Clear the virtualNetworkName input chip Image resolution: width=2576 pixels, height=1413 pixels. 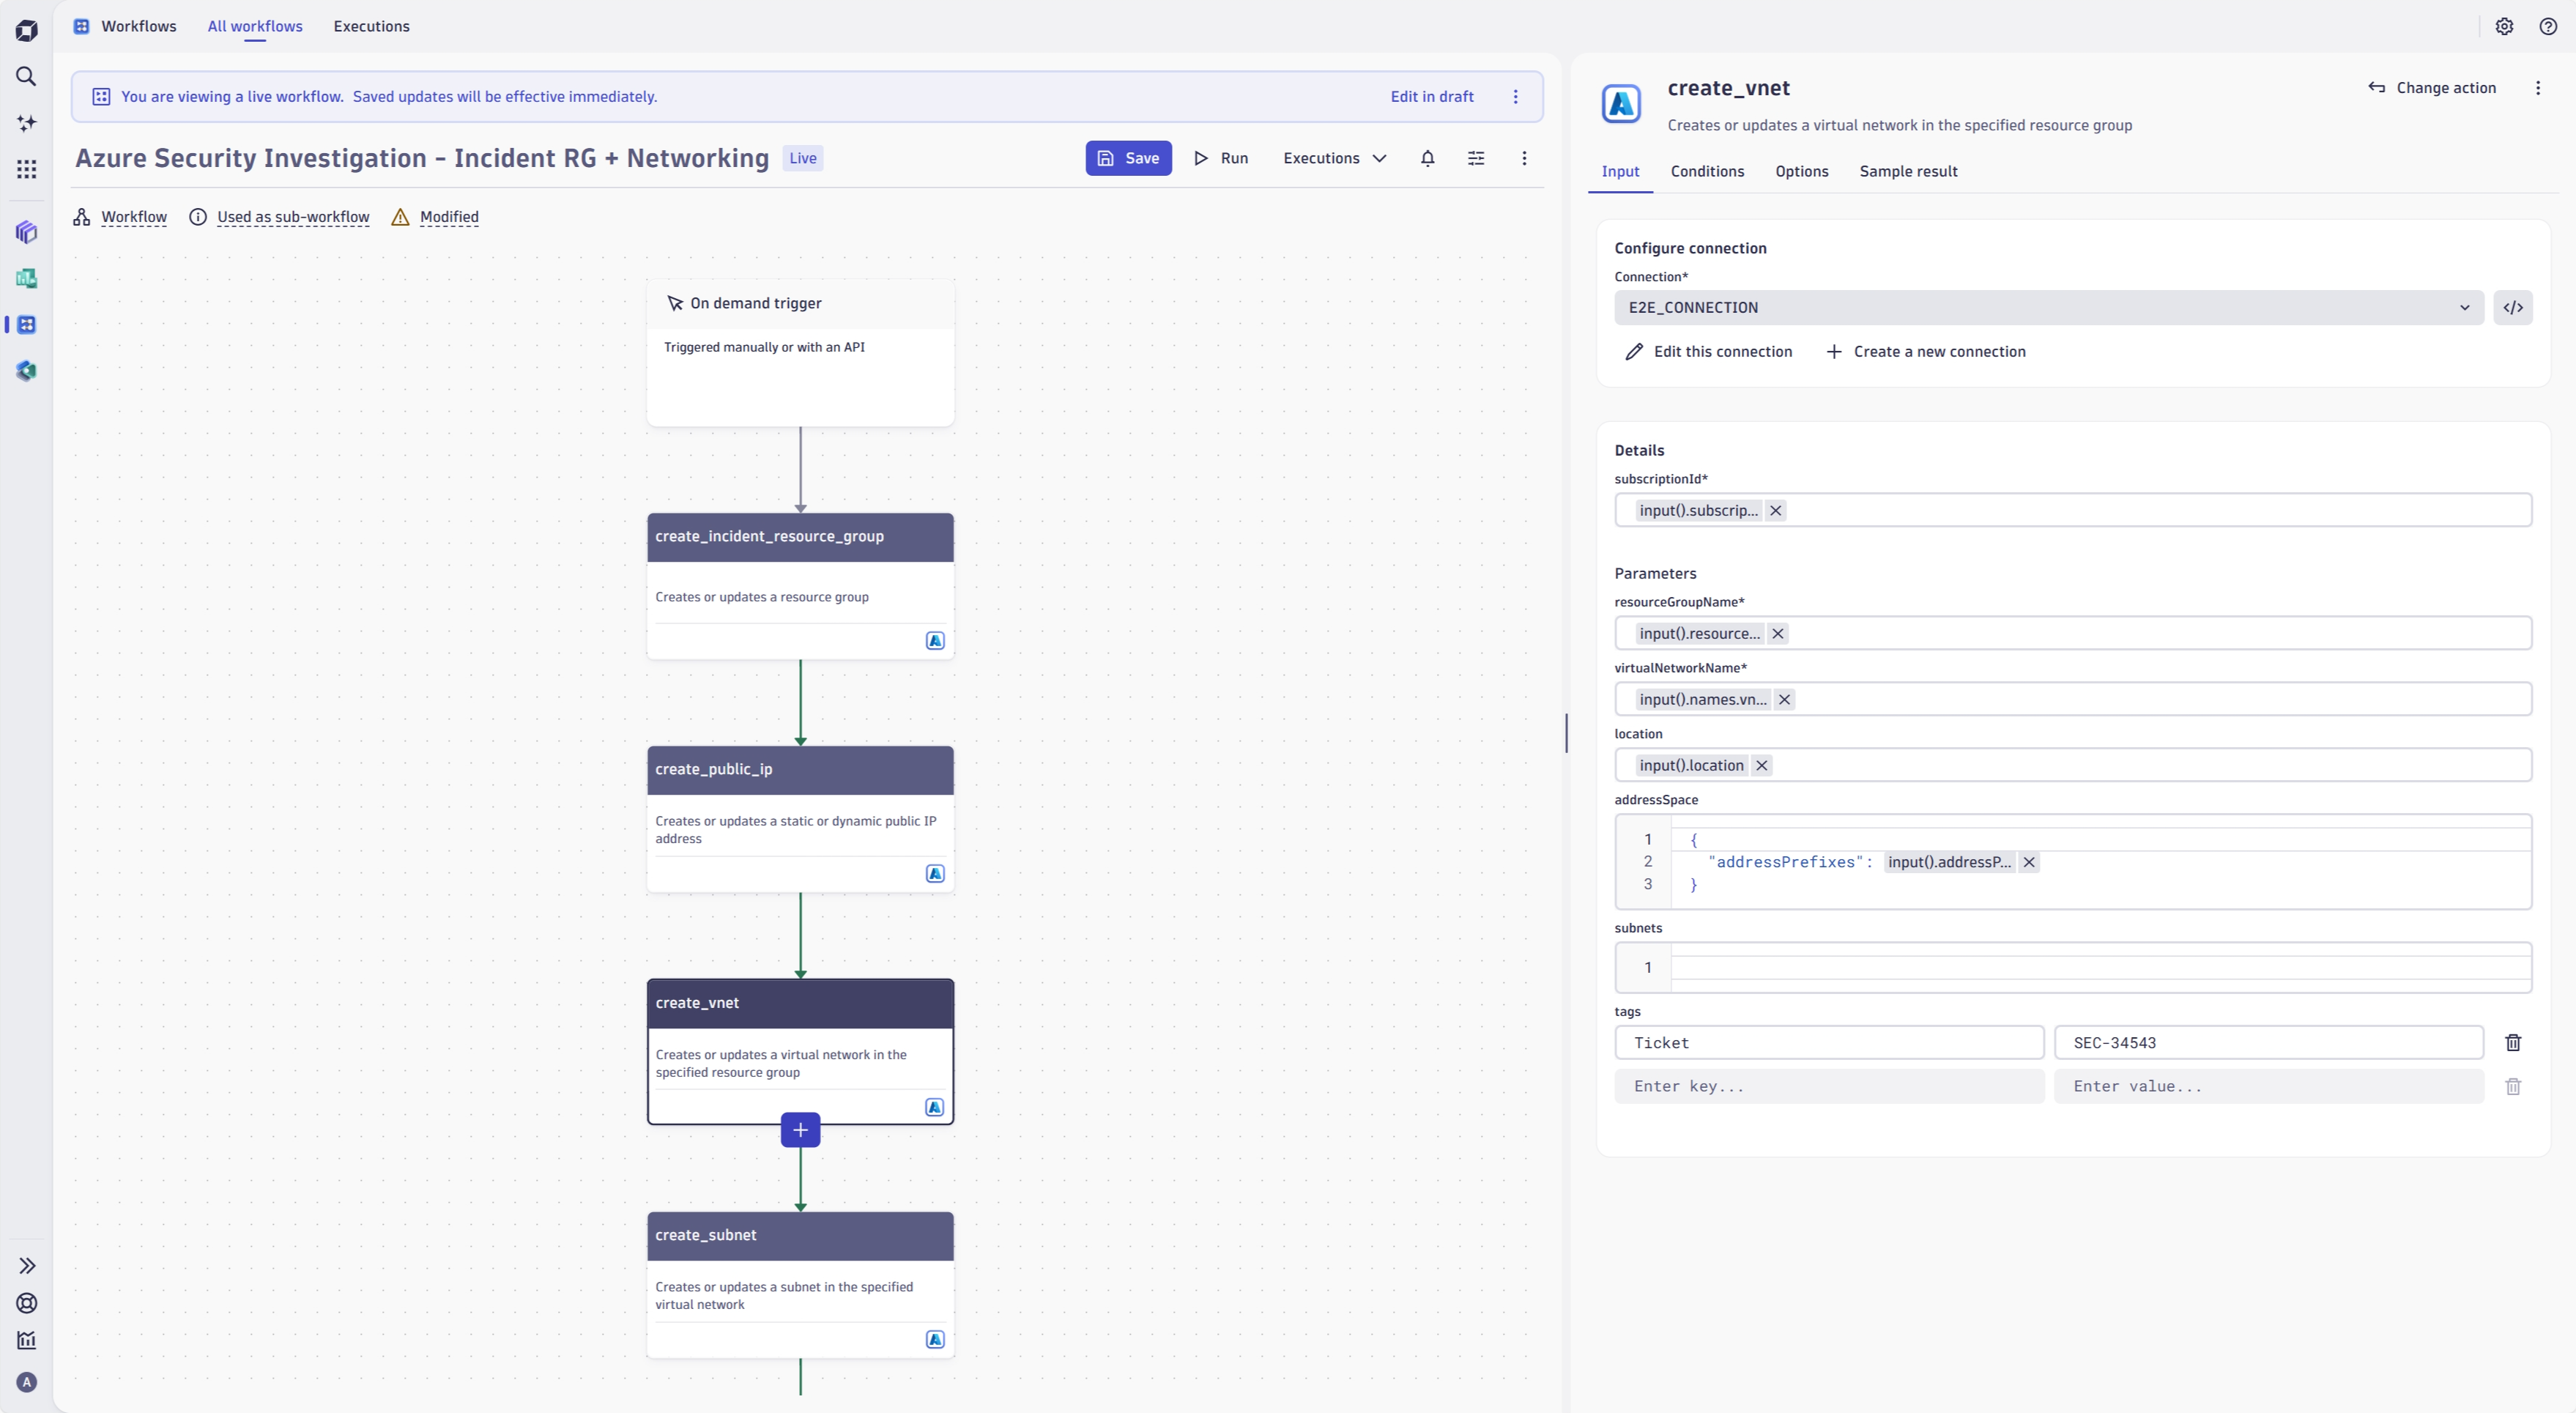point(1784,699)
